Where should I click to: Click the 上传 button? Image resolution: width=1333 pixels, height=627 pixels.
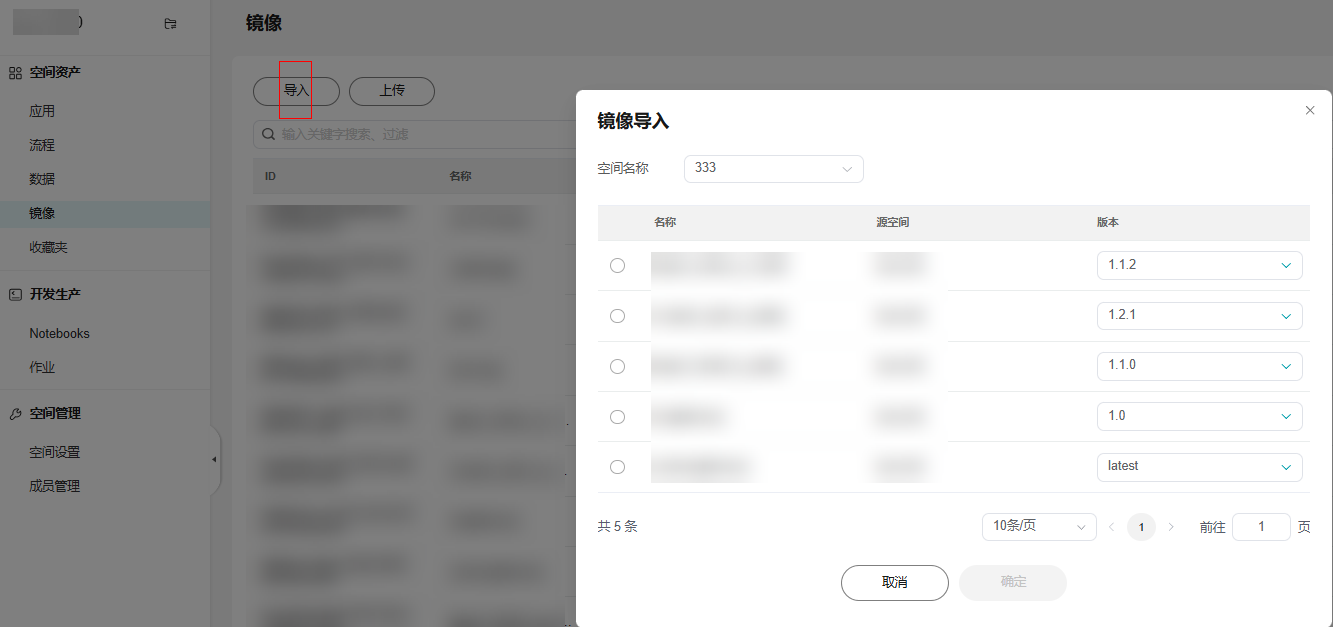pyautogui.click(x=392, y=91)
